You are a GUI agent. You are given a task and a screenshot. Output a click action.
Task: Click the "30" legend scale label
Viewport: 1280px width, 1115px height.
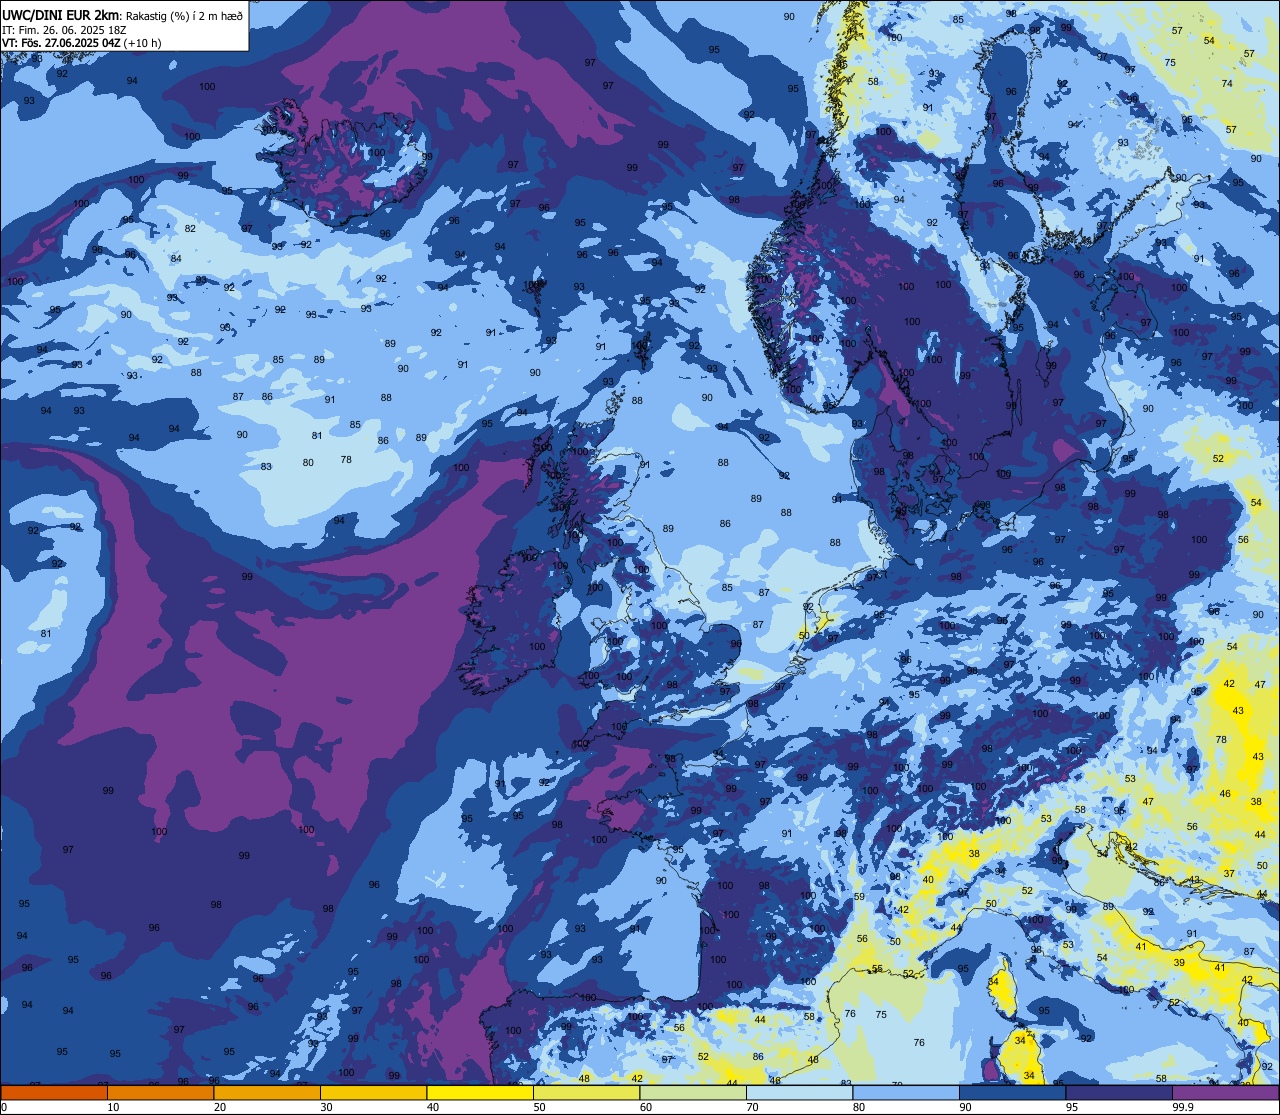click(326, 1107)
